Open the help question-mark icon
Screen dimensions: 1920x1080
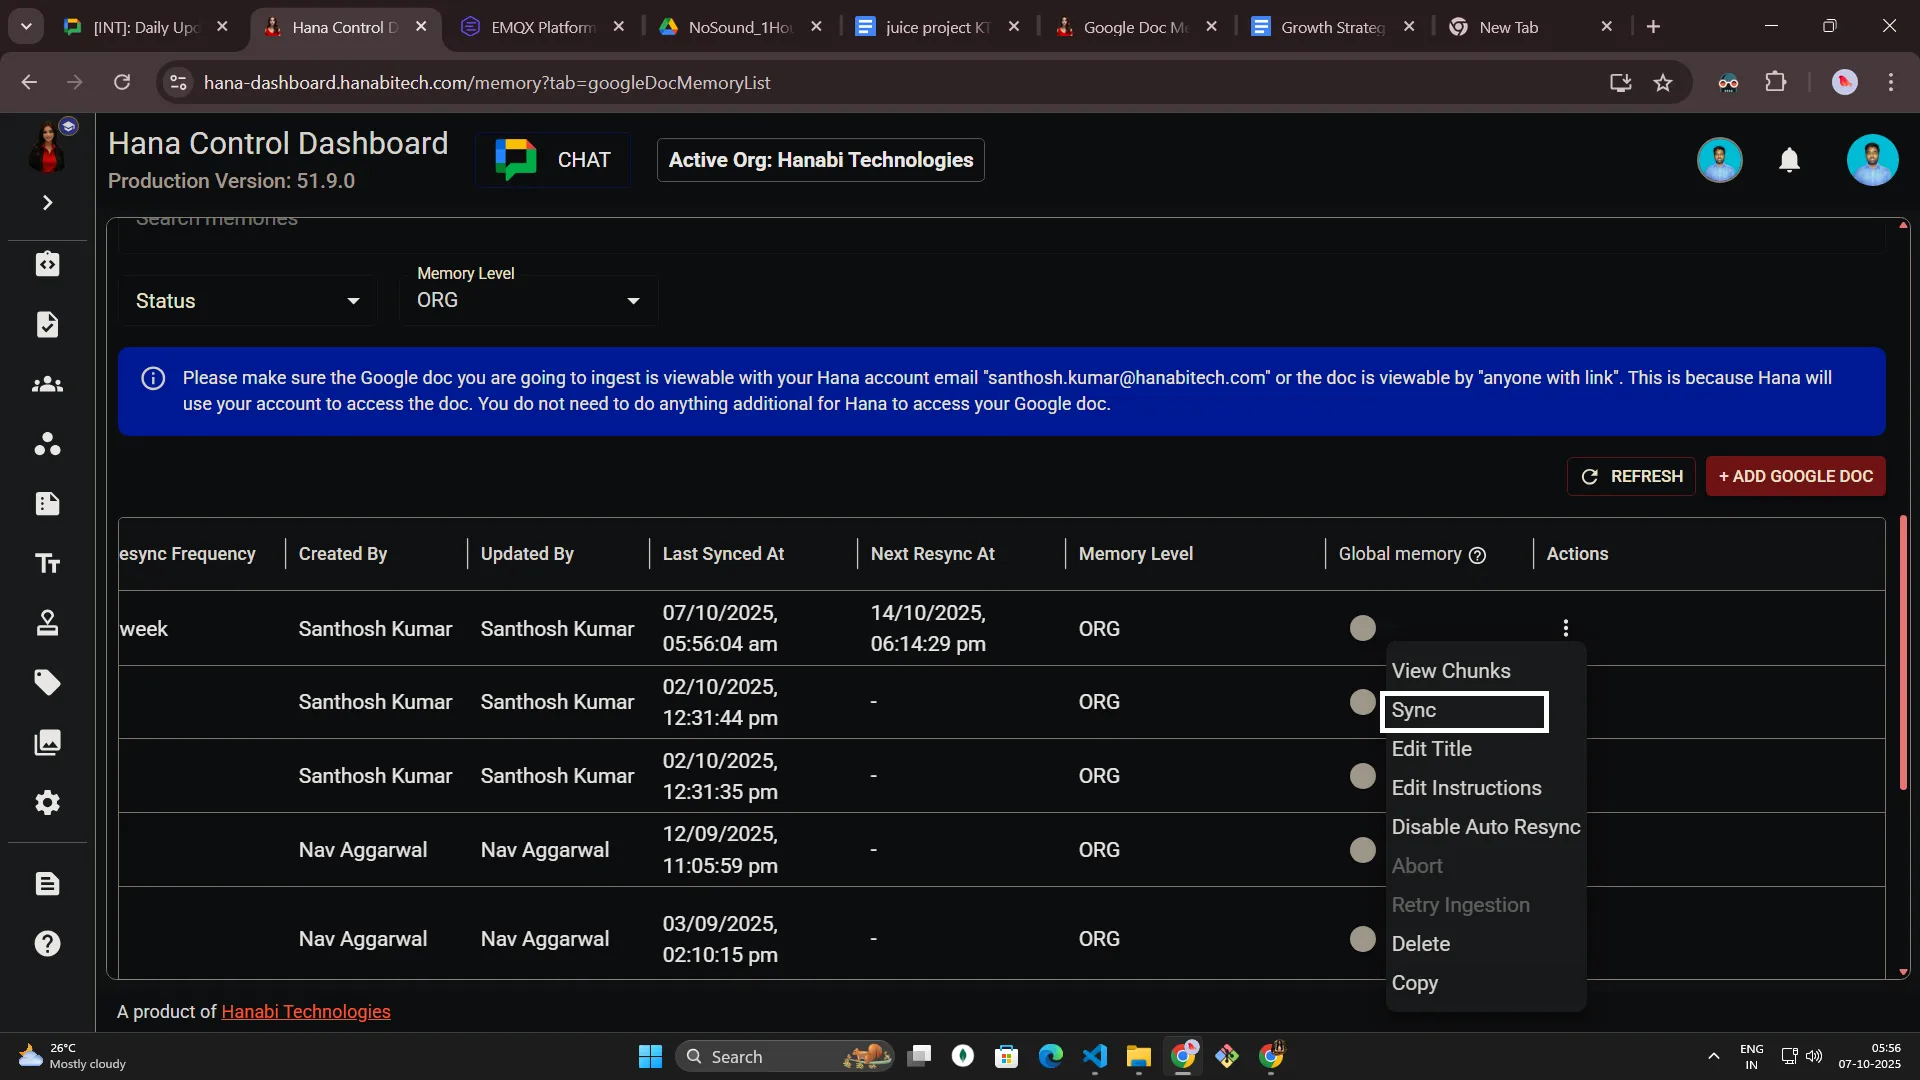tap(47, 943)
